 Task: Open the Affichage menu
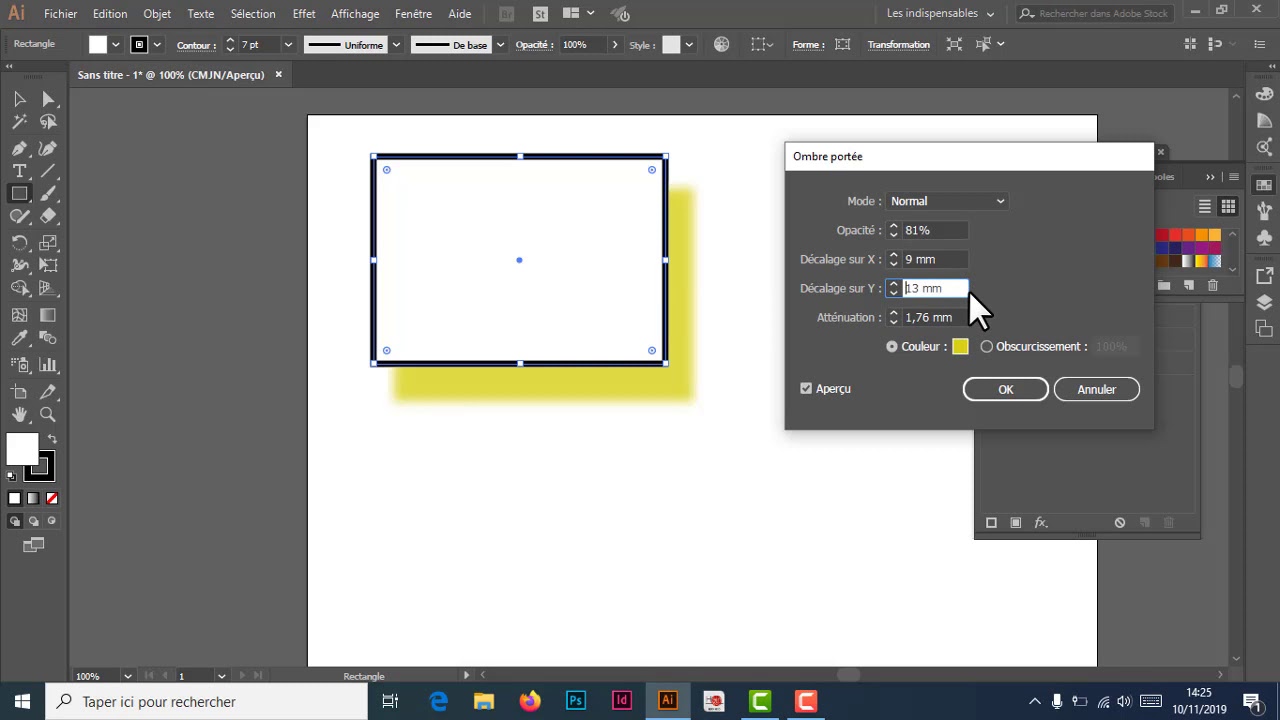click(355, 14)
